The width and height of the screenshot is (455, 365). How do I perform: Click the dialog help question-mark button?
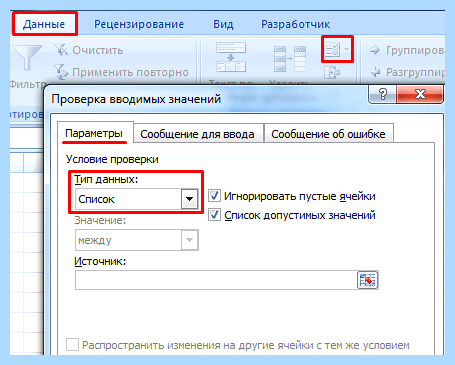tap(383, 94)
